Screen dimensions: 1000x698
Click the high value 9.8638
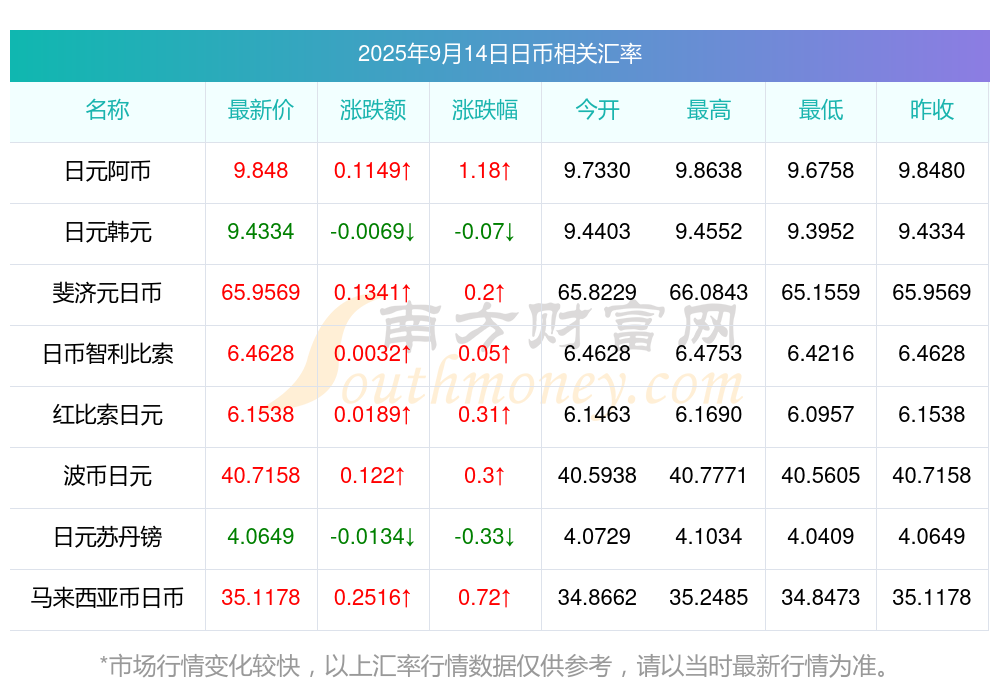pyautogui.click(x=709, y=170)
